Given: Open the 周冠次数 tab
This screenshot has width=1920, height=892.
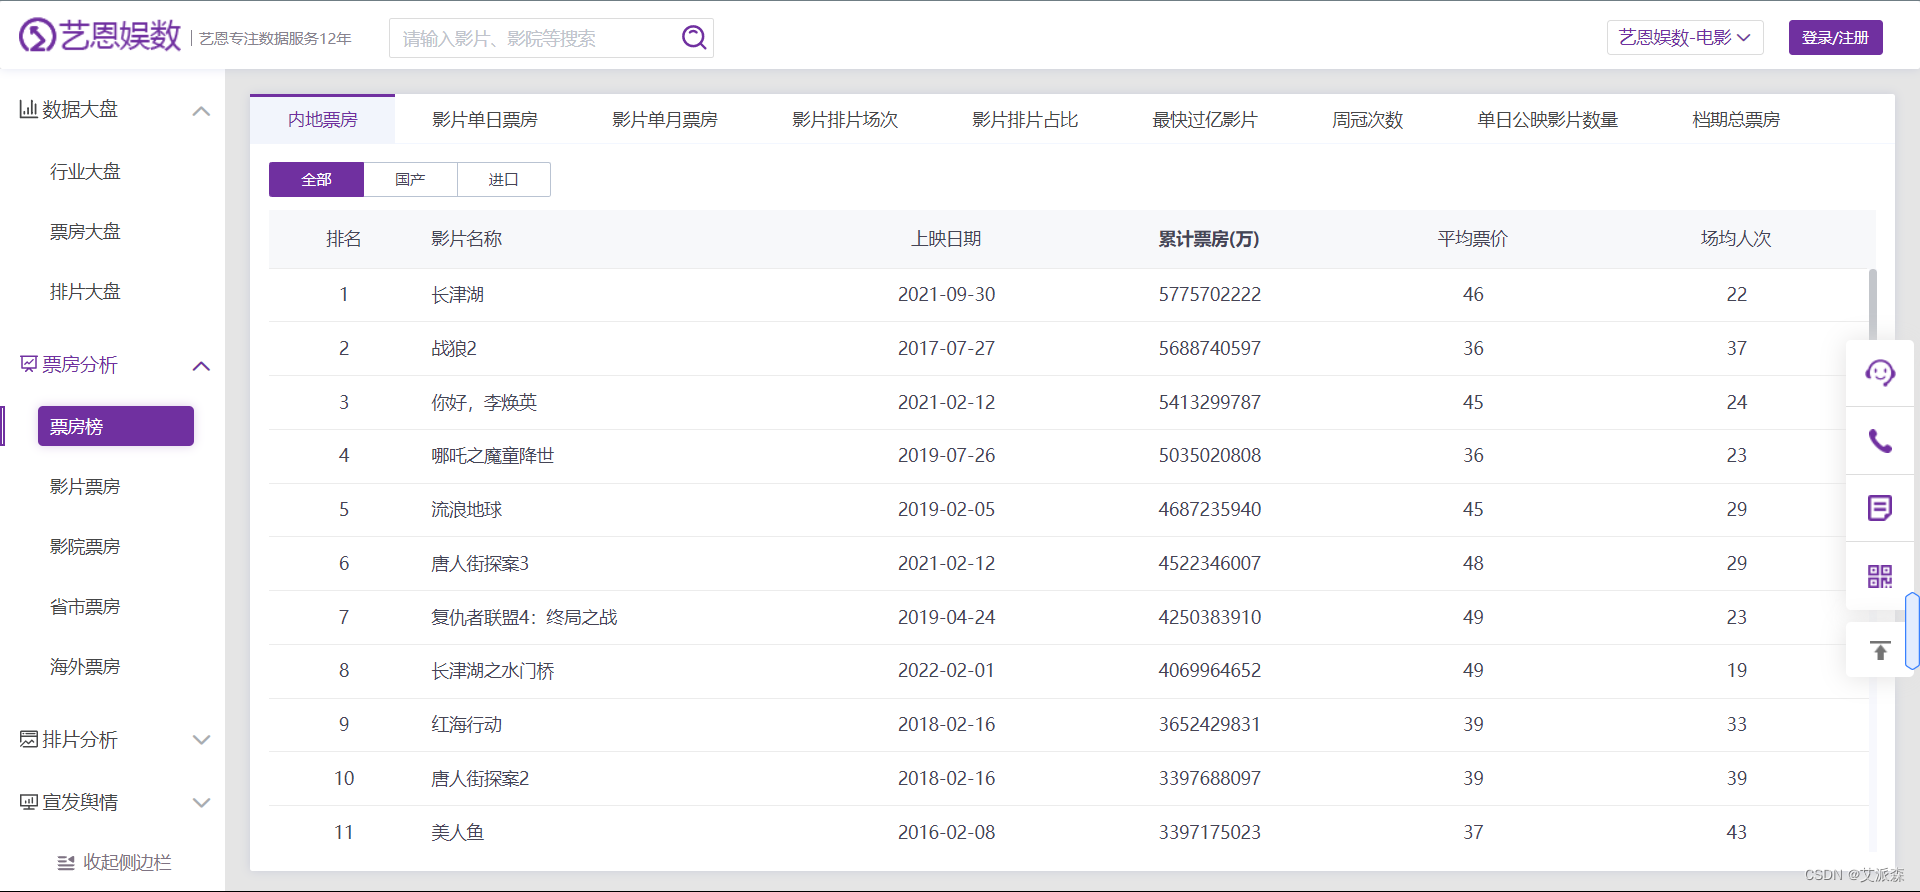Looking at the screenshot, I should point(1367,120).
